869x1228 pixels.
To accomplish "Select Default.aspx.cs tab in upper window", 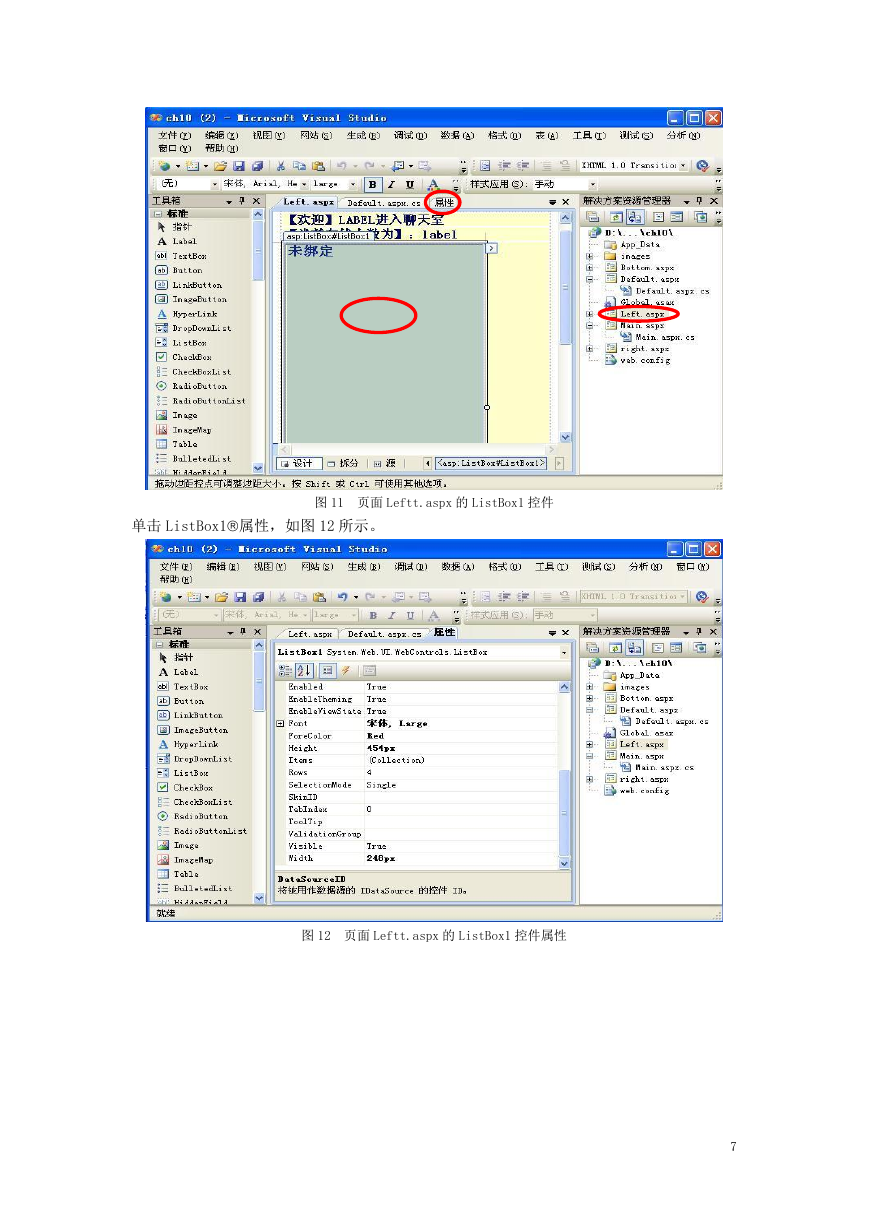I will point(384,202).
